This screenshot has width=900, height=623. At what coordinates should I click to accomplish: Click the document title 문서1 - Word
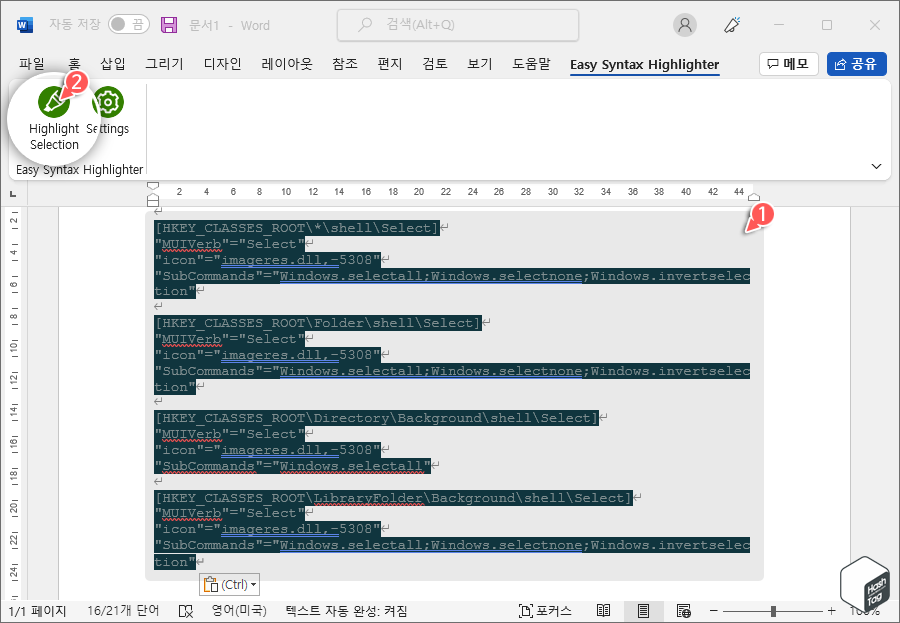(230, 25)
